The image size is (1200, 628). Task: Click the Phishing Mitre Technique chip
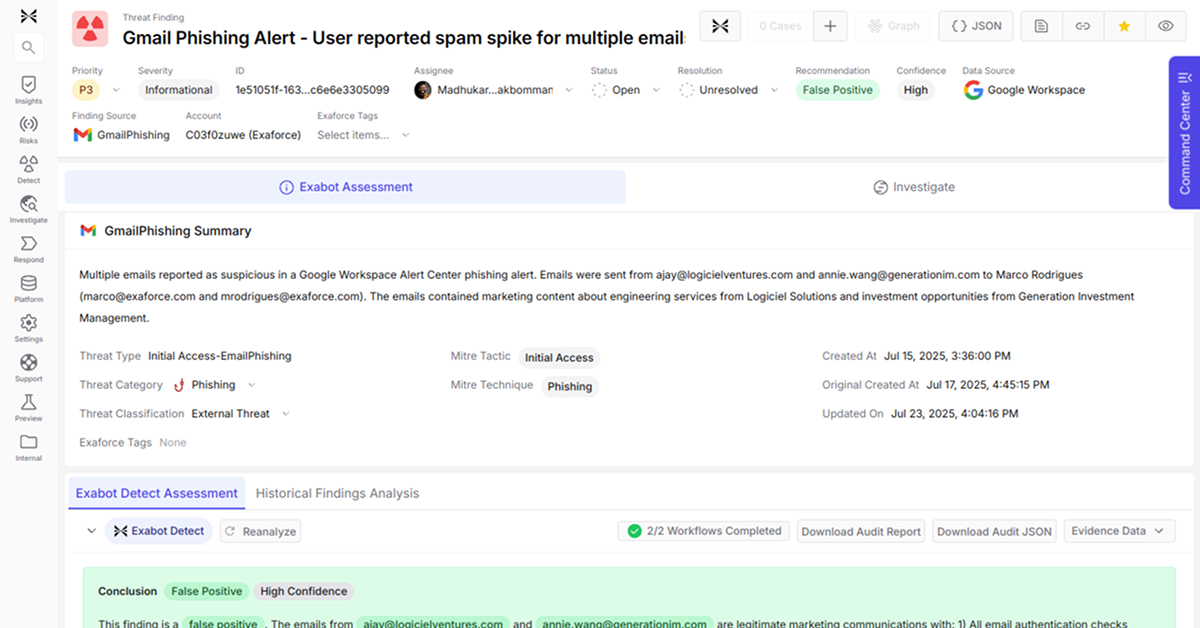570,387
